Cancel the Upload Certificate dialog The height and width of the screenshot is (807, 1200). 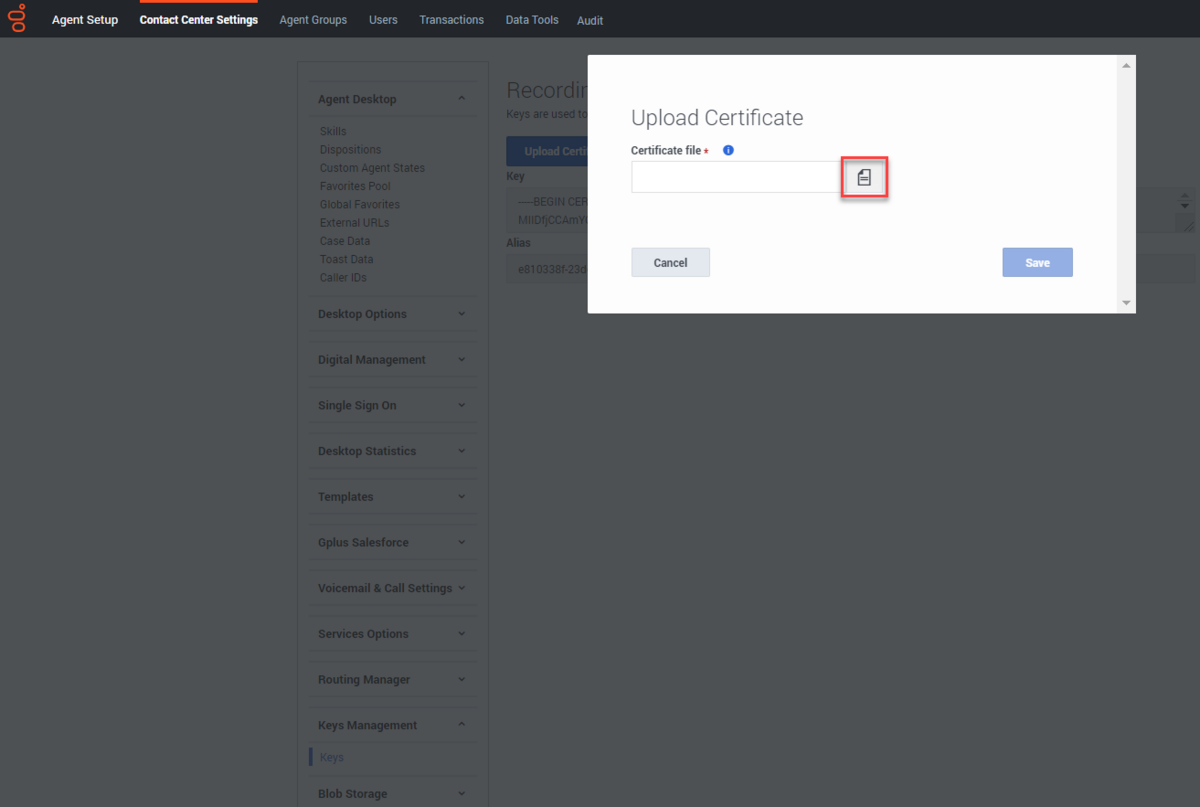pos(670,263)
